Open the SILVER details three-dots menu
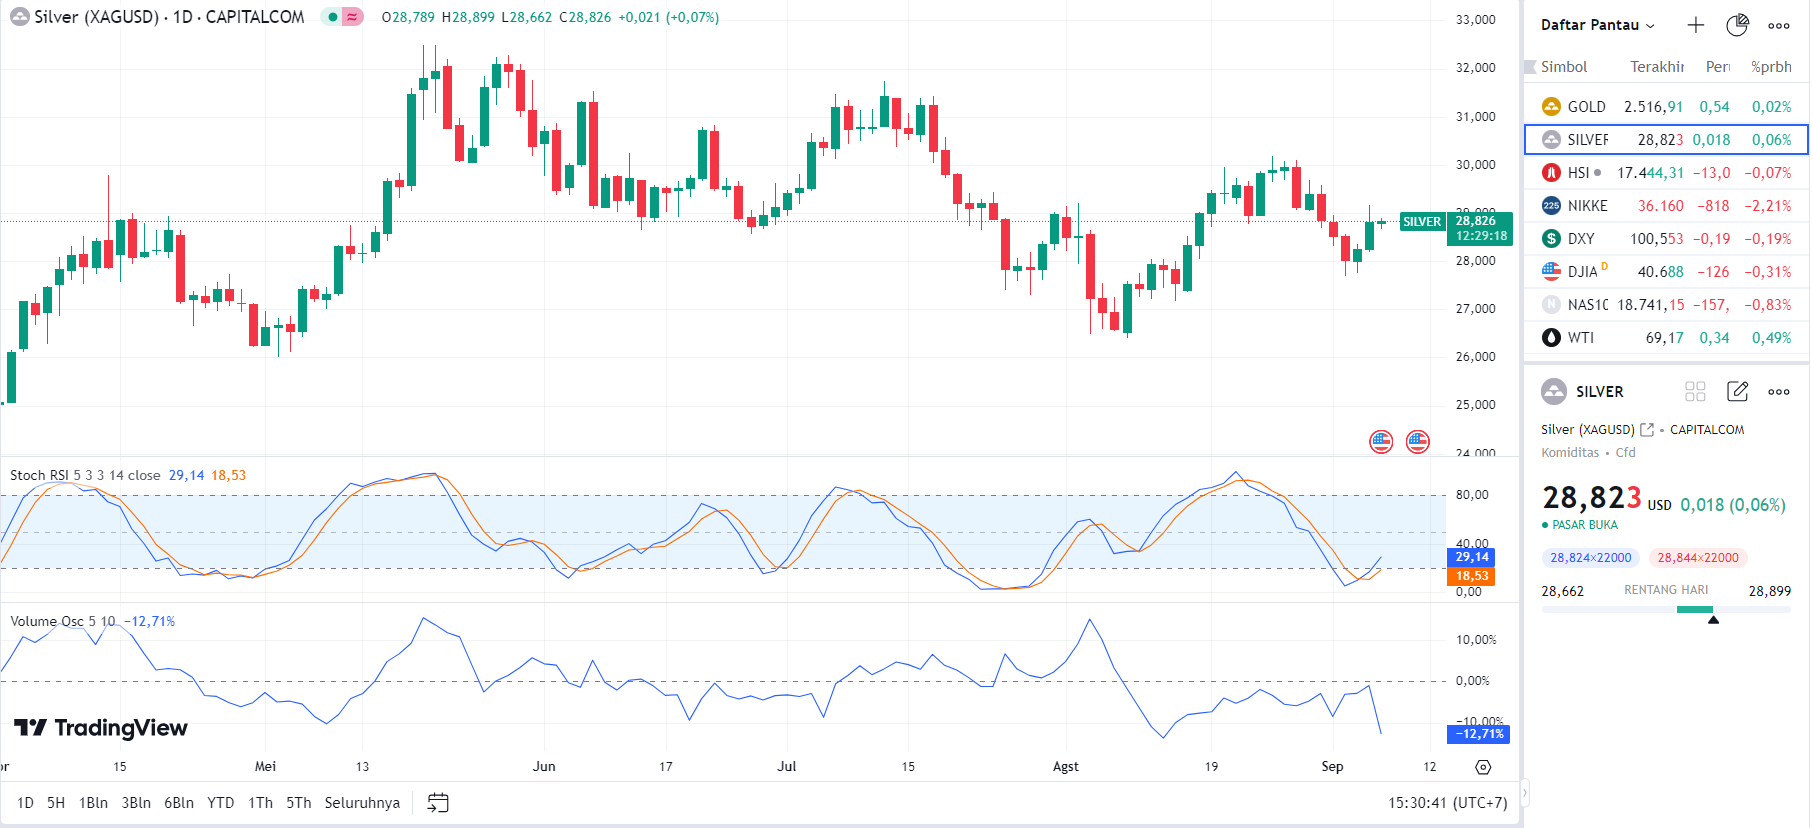Viewport: 1813px width, 828px height. 1778,392
